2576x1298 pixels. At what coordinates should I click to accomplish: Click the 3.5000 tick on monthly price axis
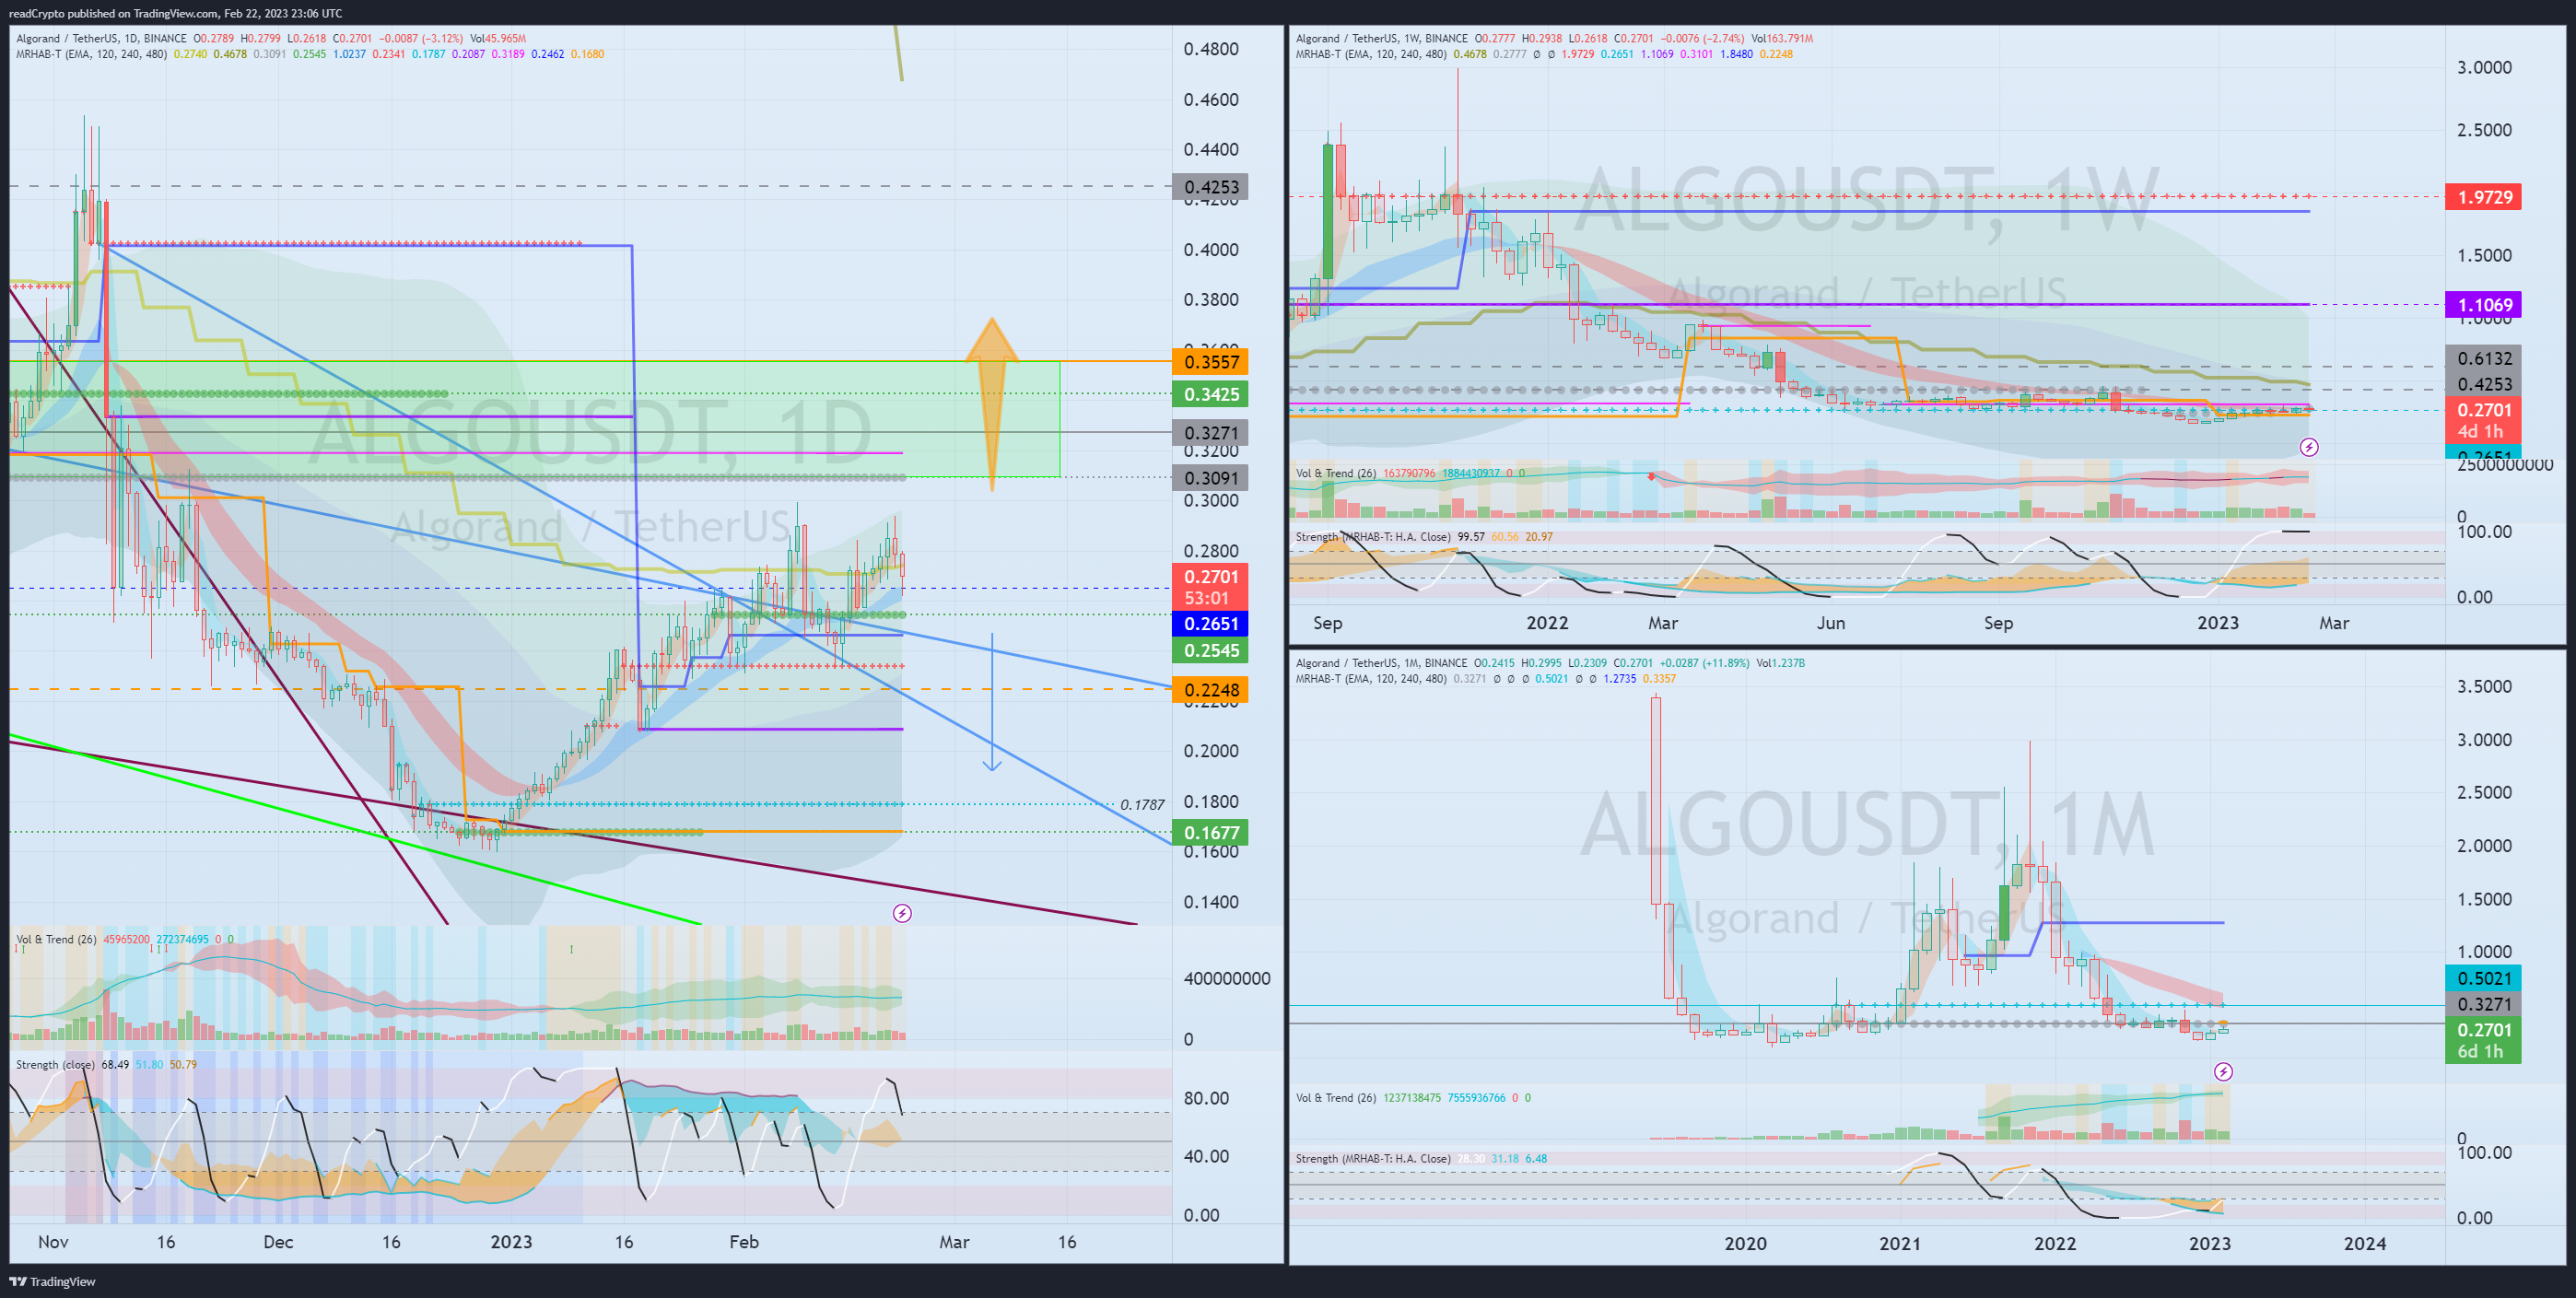(x=2484, y=686)
